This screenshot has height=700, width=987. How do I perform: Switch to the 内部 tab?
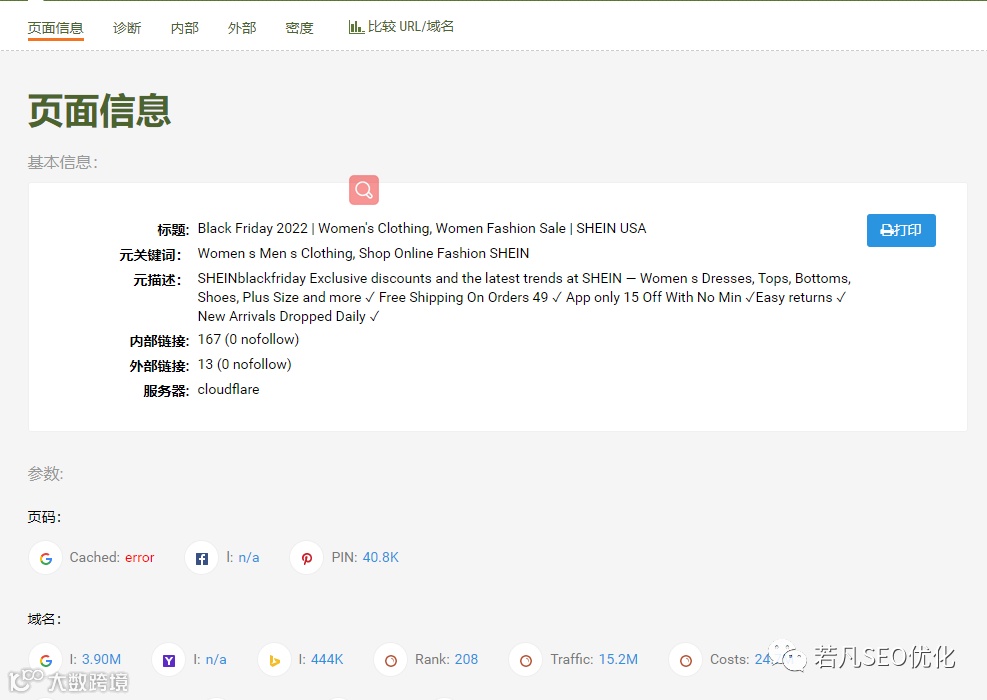[184, 28]
